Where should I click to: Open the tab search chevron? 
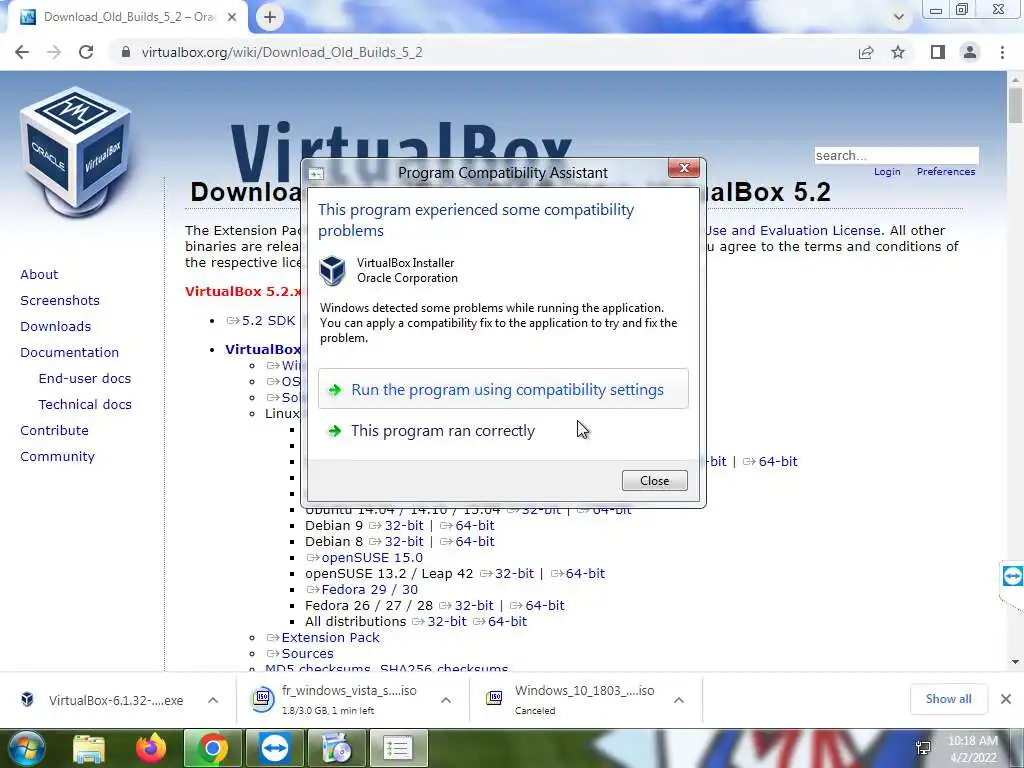point(899,17)
